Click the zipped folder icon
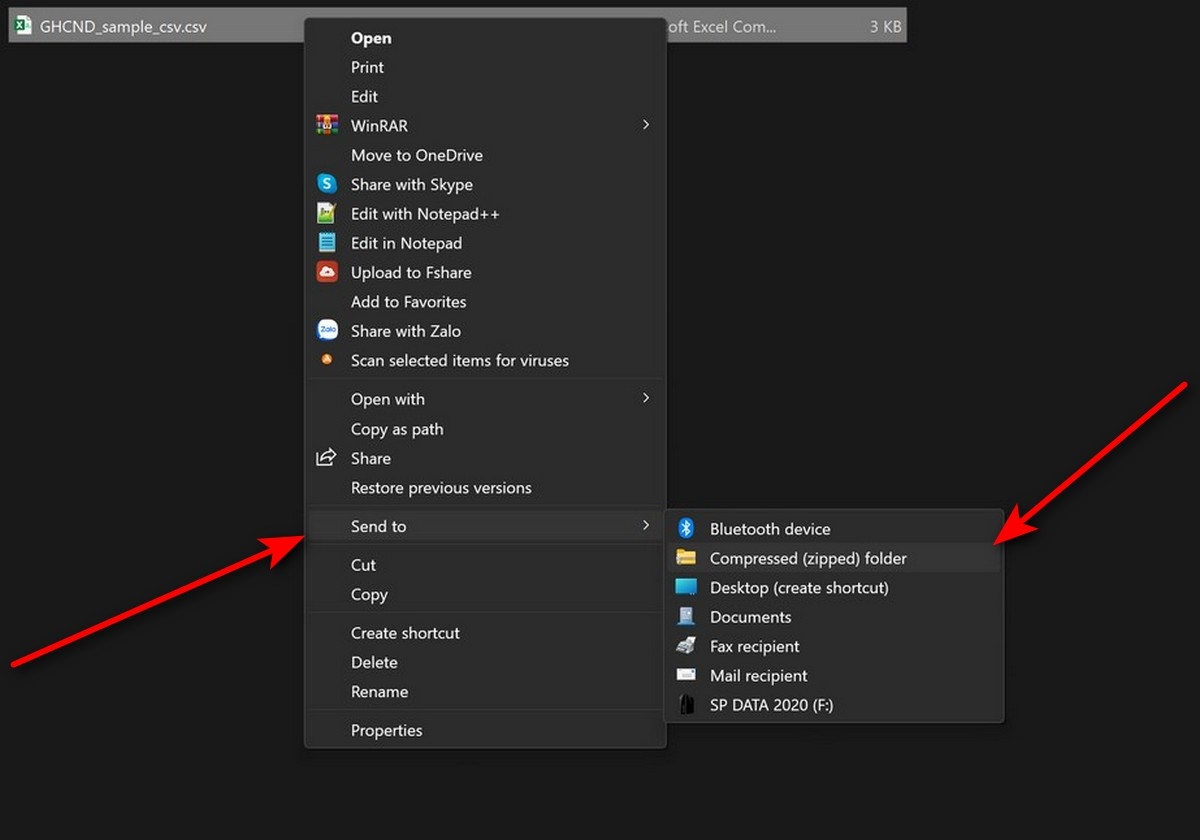1200x840 pixels. pos(686,558)
